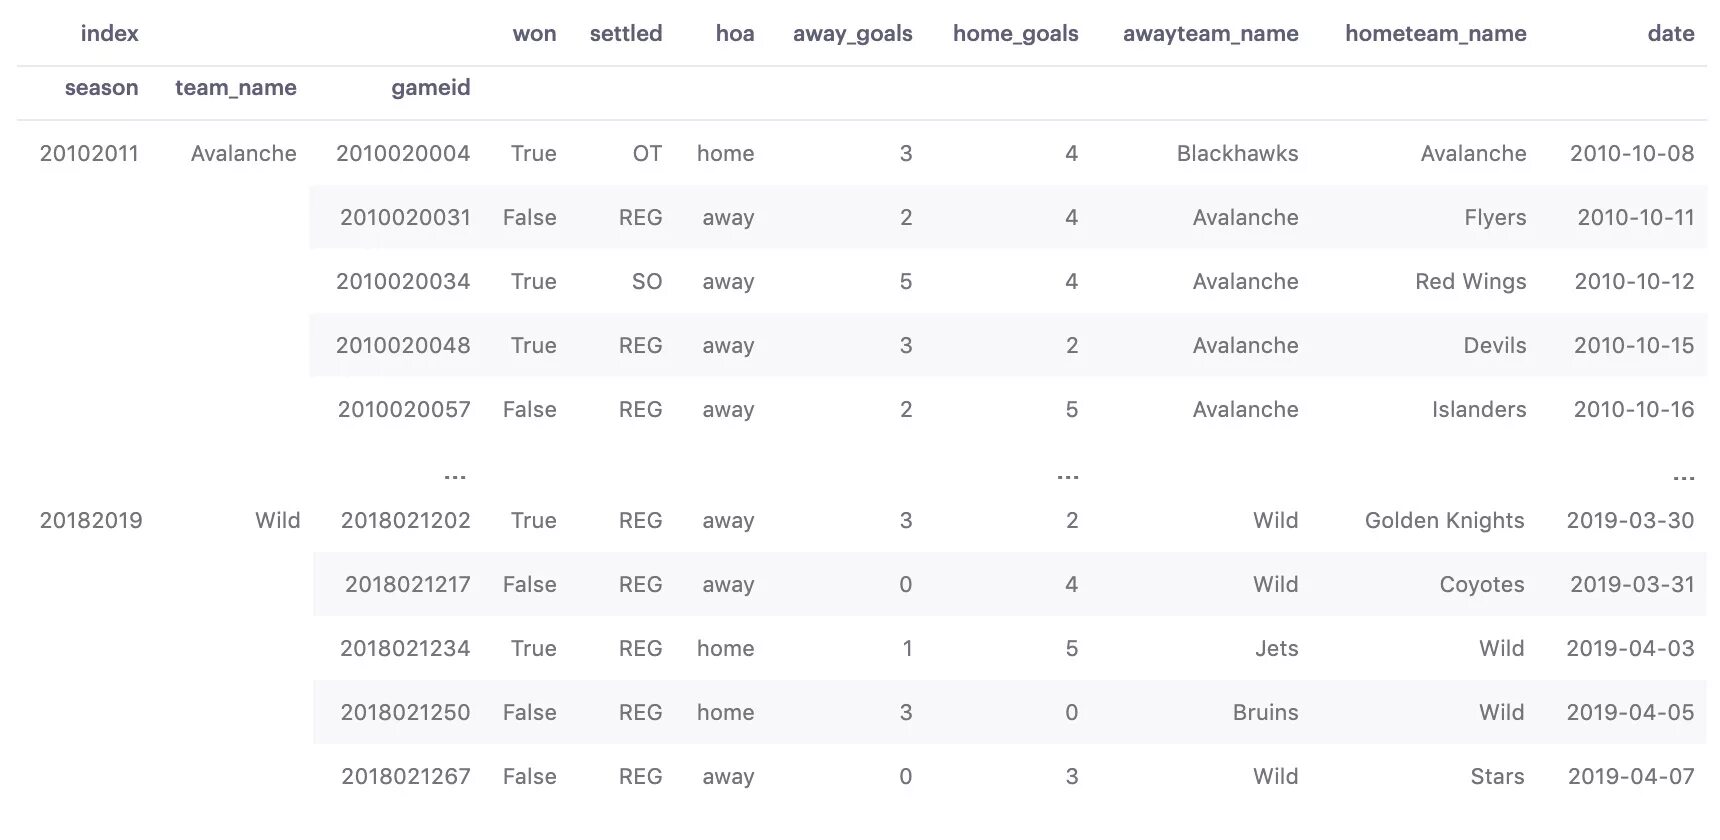
Task: Click the 'season' index header
Action: pos(101,88)
